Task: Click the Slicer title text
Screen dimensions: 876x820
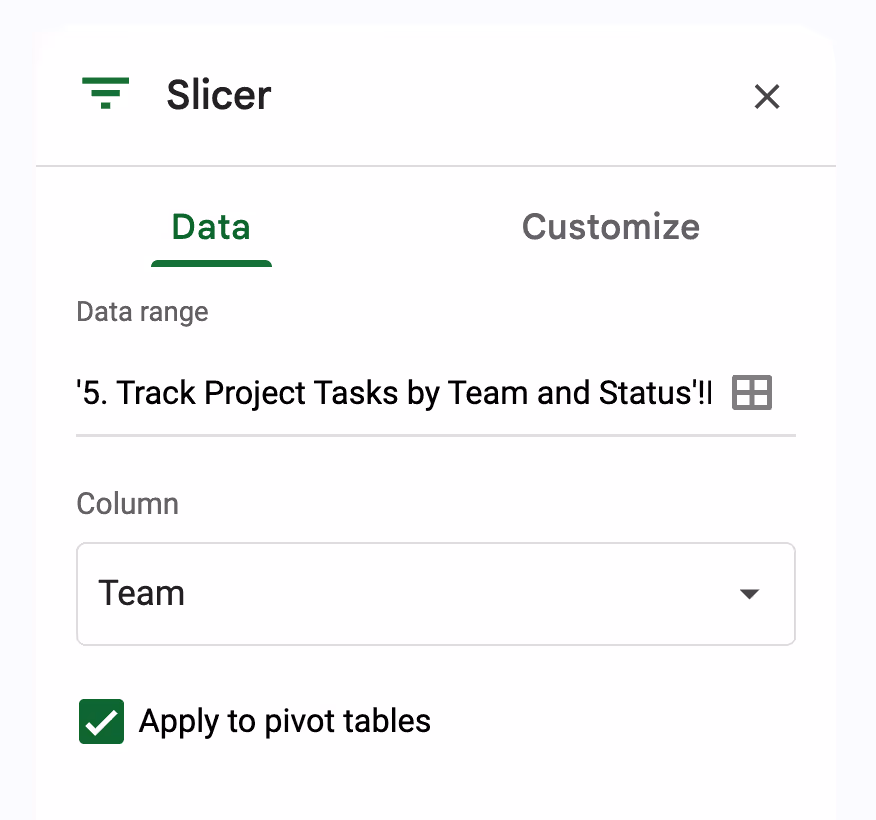Action: (218, 95)
